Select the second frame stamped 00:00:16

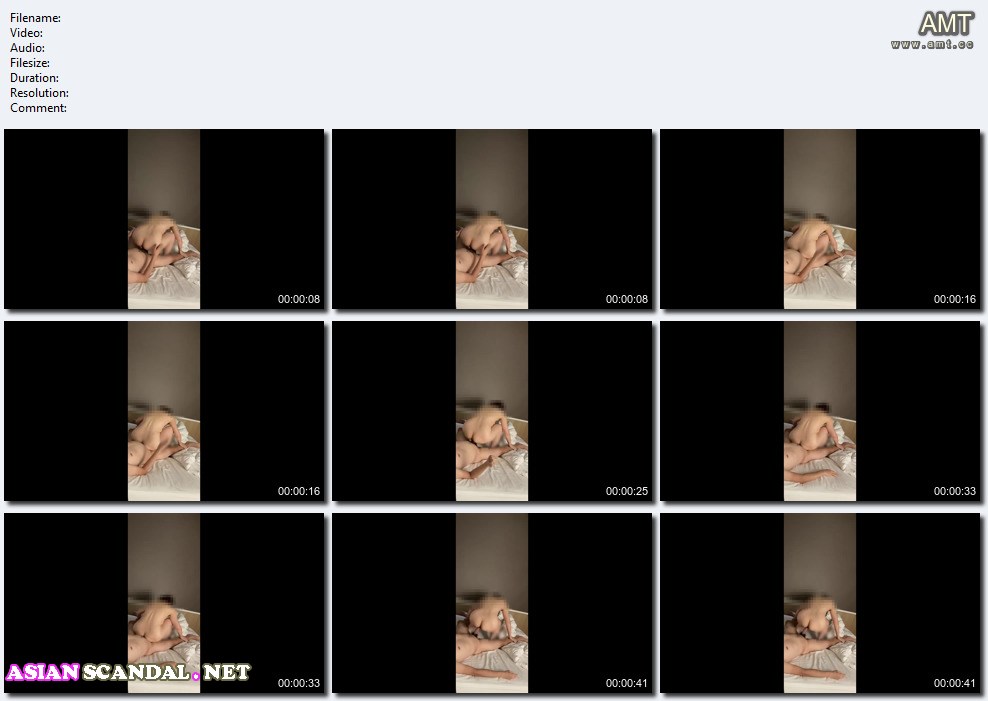pyautogui.click(x=164, y=411)
